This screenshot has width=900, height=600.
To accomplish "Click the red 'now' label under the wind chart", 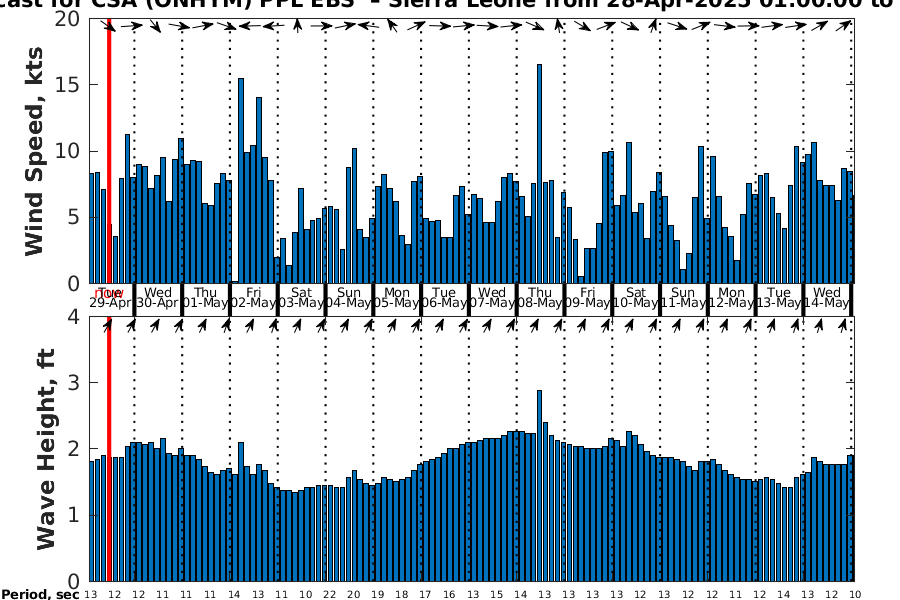I will [108, 295].
